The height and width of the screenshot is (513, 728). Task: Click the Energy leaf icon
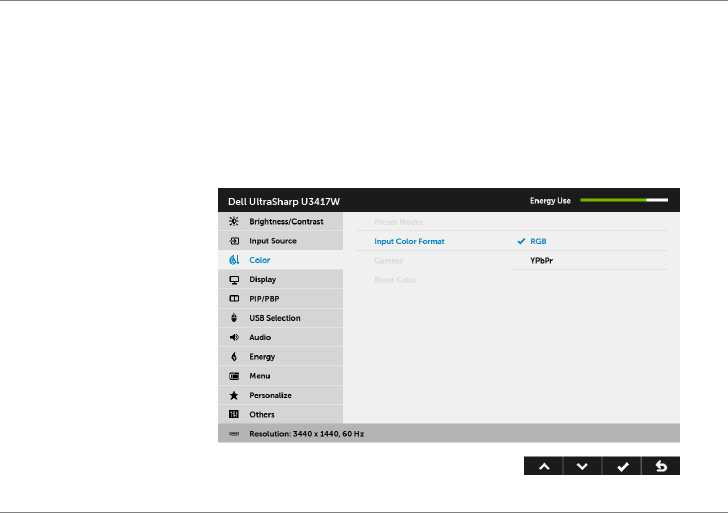tap(234, 357)
